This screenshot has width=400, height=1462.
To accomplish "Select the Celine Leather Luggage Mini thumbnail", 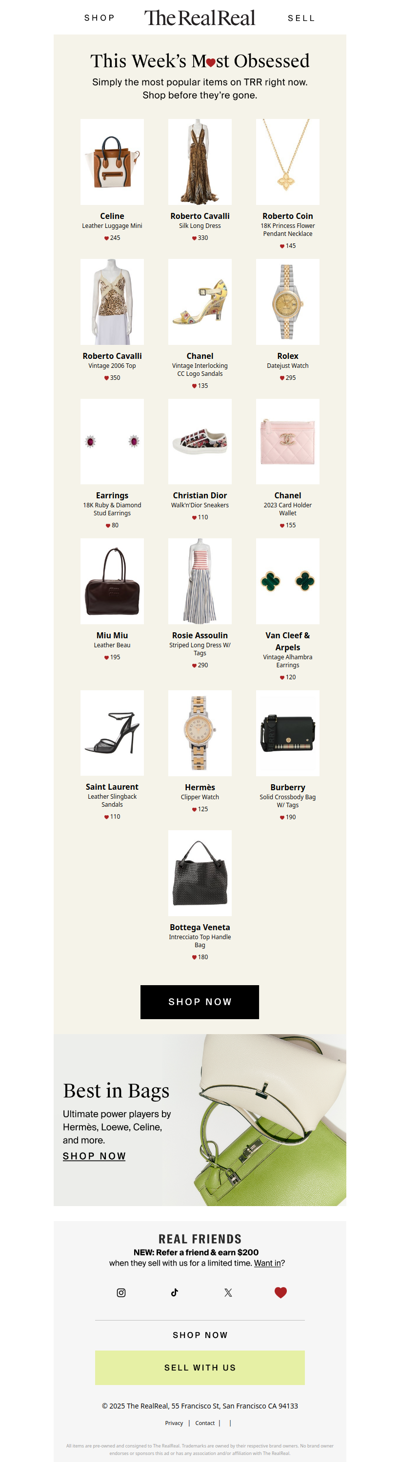I will (112, 162).
